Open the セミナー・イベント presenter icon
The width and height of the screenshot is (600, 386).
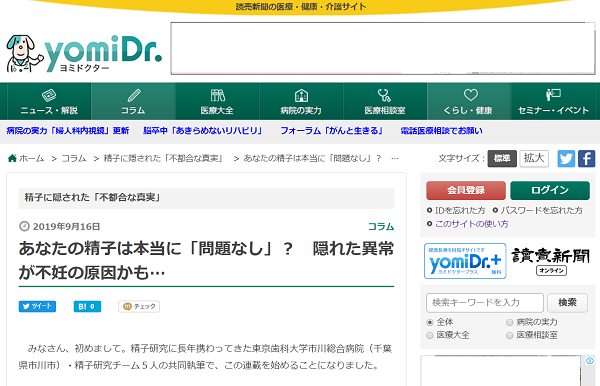pyautogui.click(x=553, y=94)
